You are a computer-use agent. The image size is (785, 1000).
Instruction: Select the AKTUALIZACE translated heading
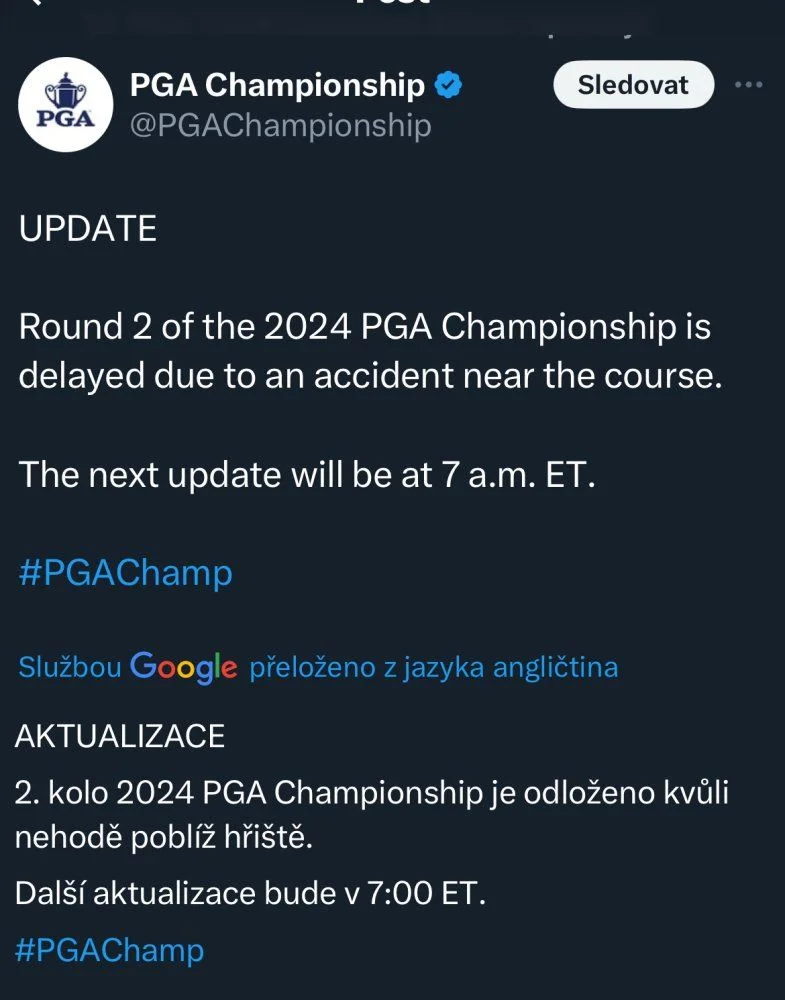click(x=119, y=737)
